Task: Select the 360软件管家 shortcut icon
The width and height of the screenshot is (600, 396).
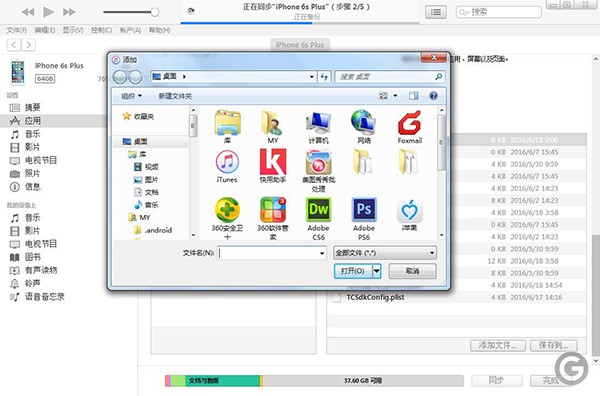Action: point(273,210)
